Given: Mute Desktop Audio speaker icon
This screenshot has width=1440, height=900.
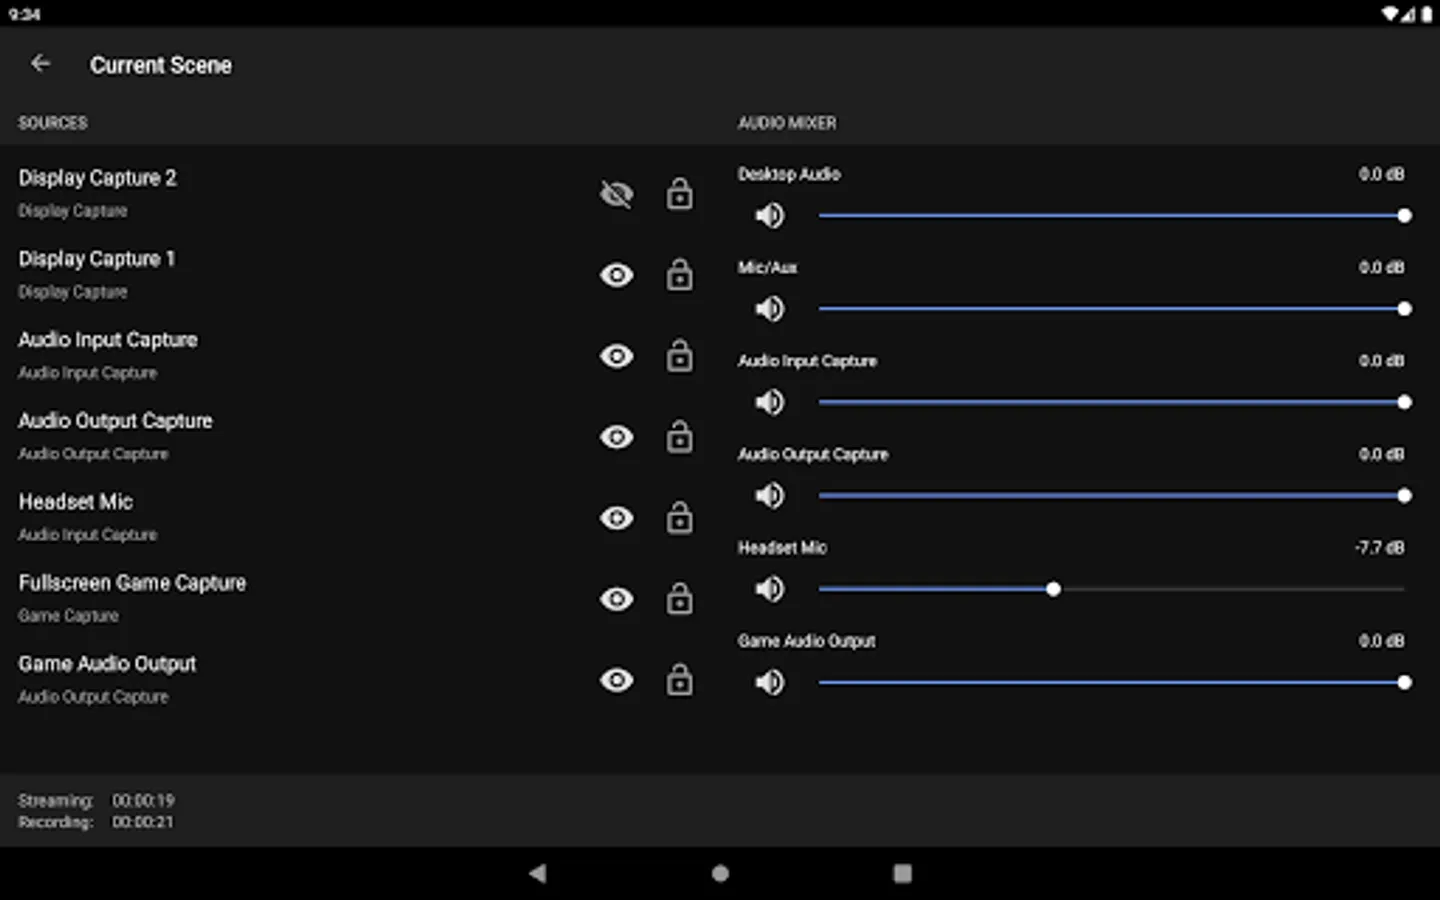Looking at the screenshot, I should 769,215.
